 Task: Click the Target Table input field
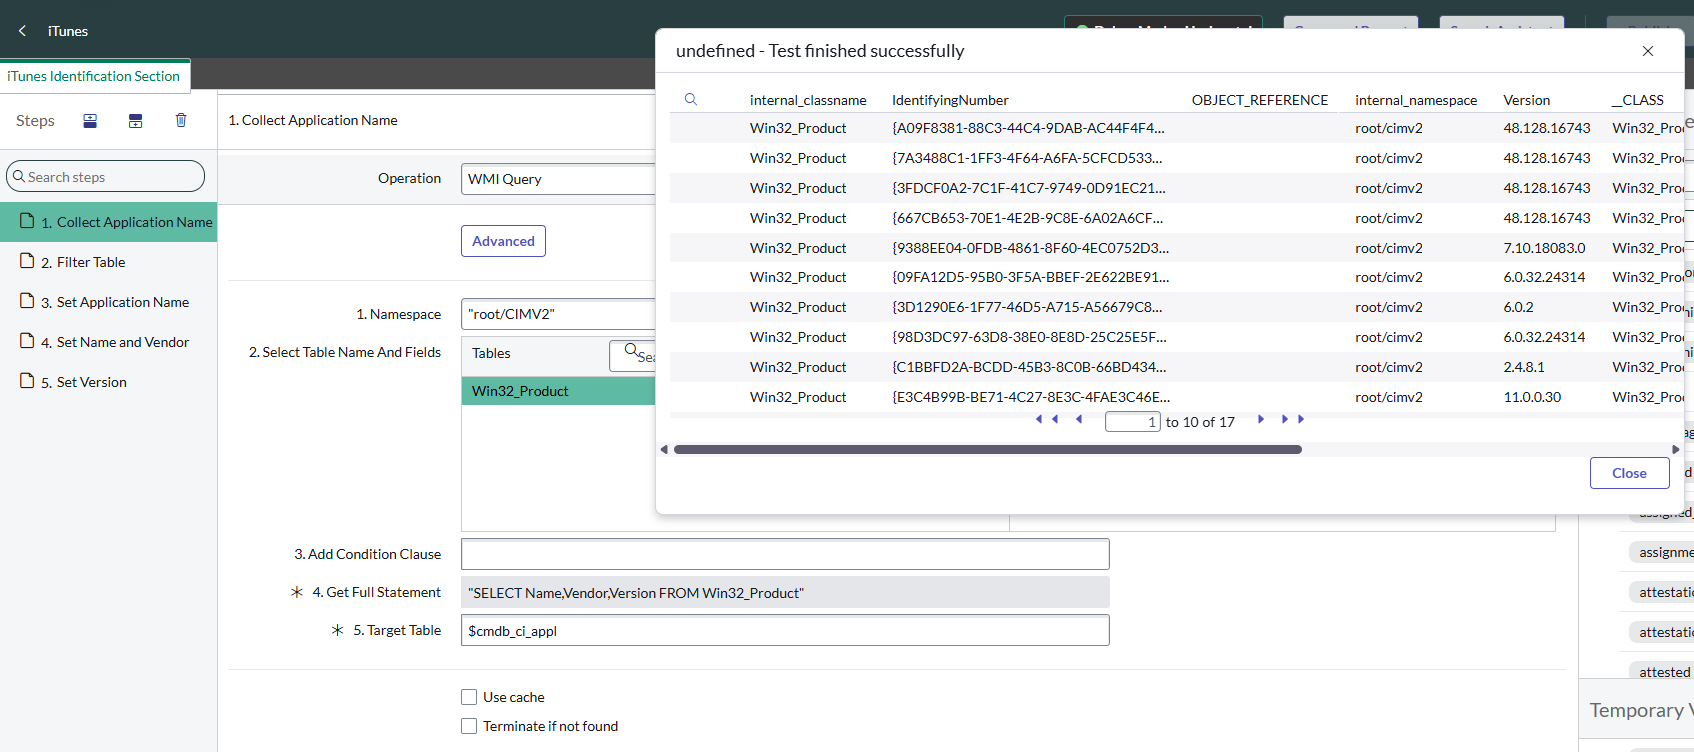pyautogui.click(x=785, y=631)
